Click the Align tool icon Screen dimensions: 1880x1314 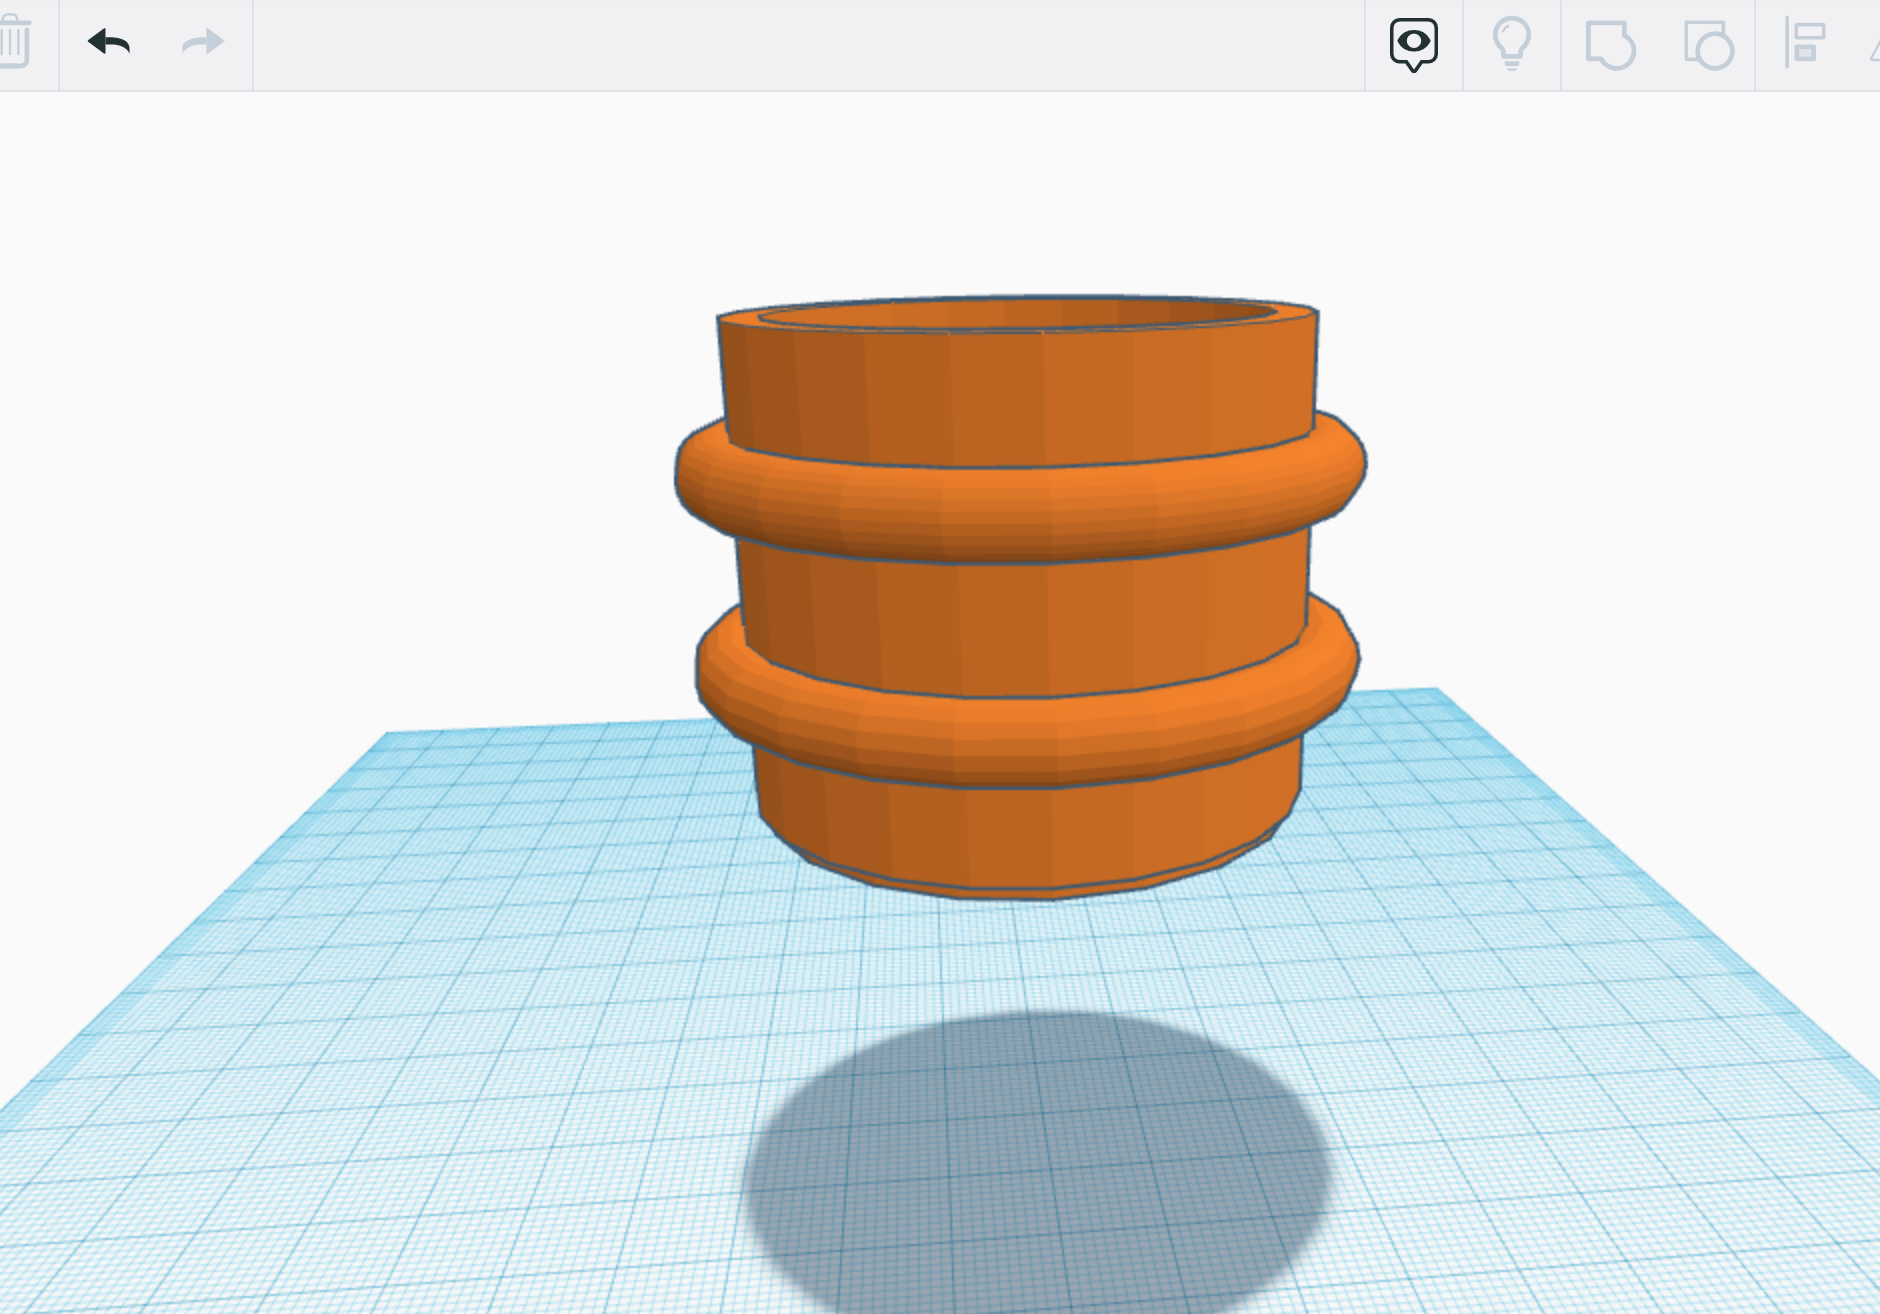coord(1806,44)
